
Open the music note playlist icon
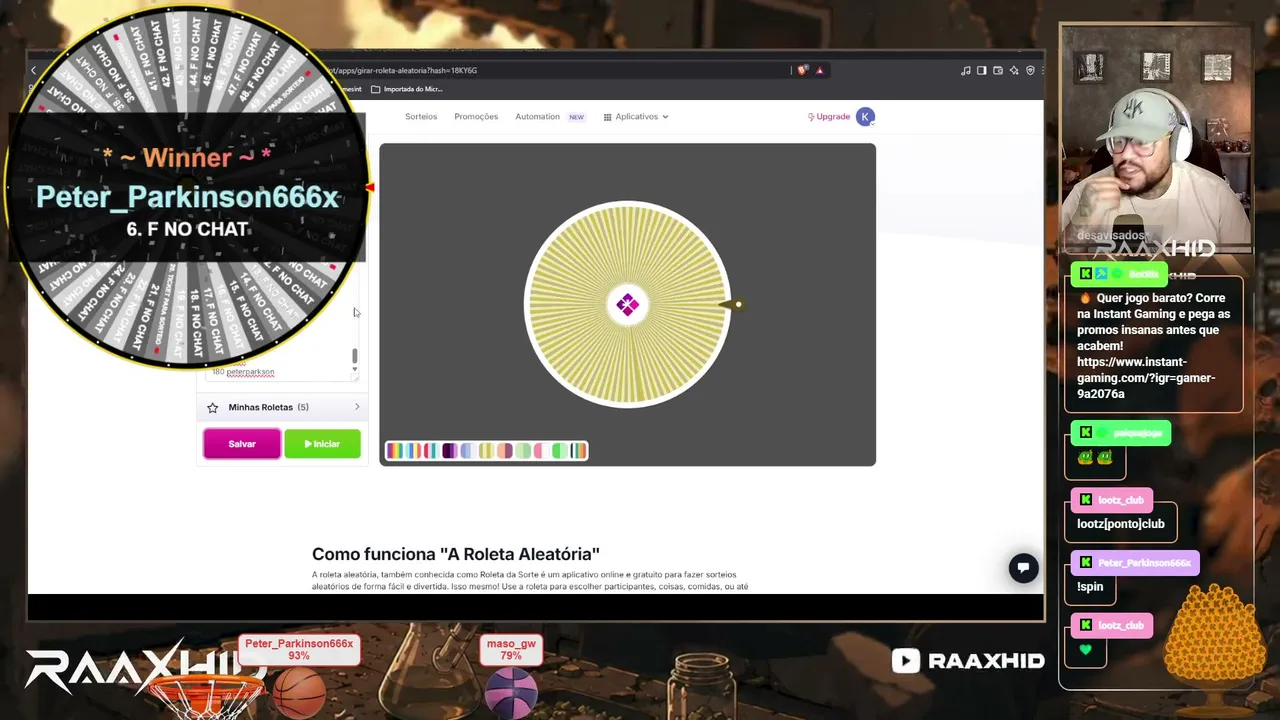pos(965,70)
